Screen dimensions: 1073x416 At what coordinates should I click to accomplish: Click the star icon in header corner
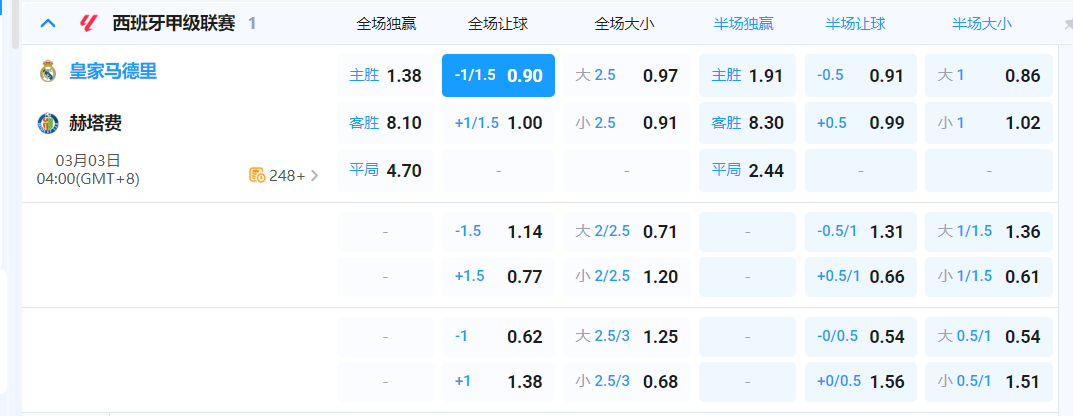coord(1067,24)
